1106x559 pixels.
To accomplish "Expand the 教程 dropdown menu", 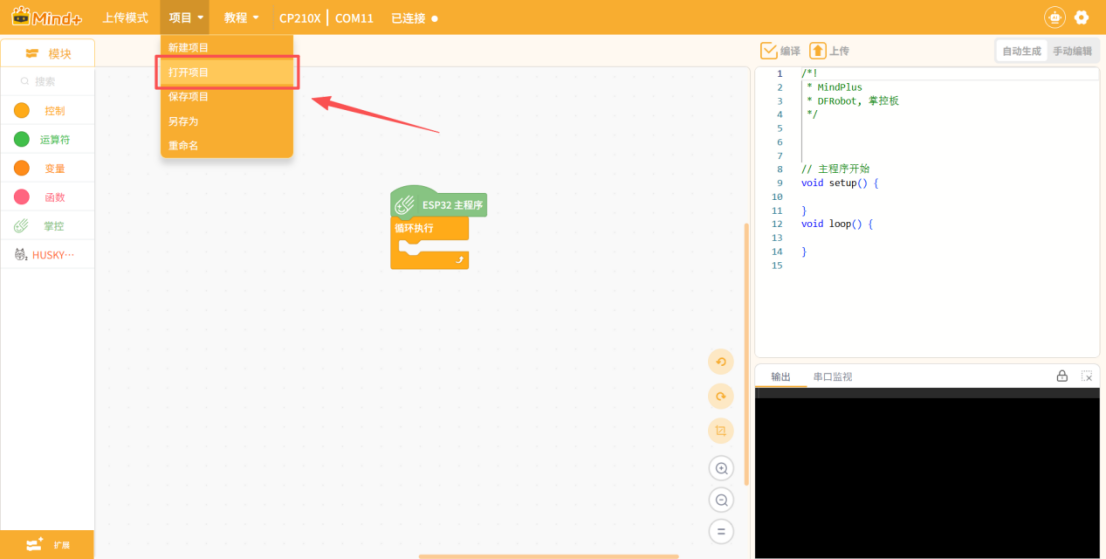I will point(241,18).
